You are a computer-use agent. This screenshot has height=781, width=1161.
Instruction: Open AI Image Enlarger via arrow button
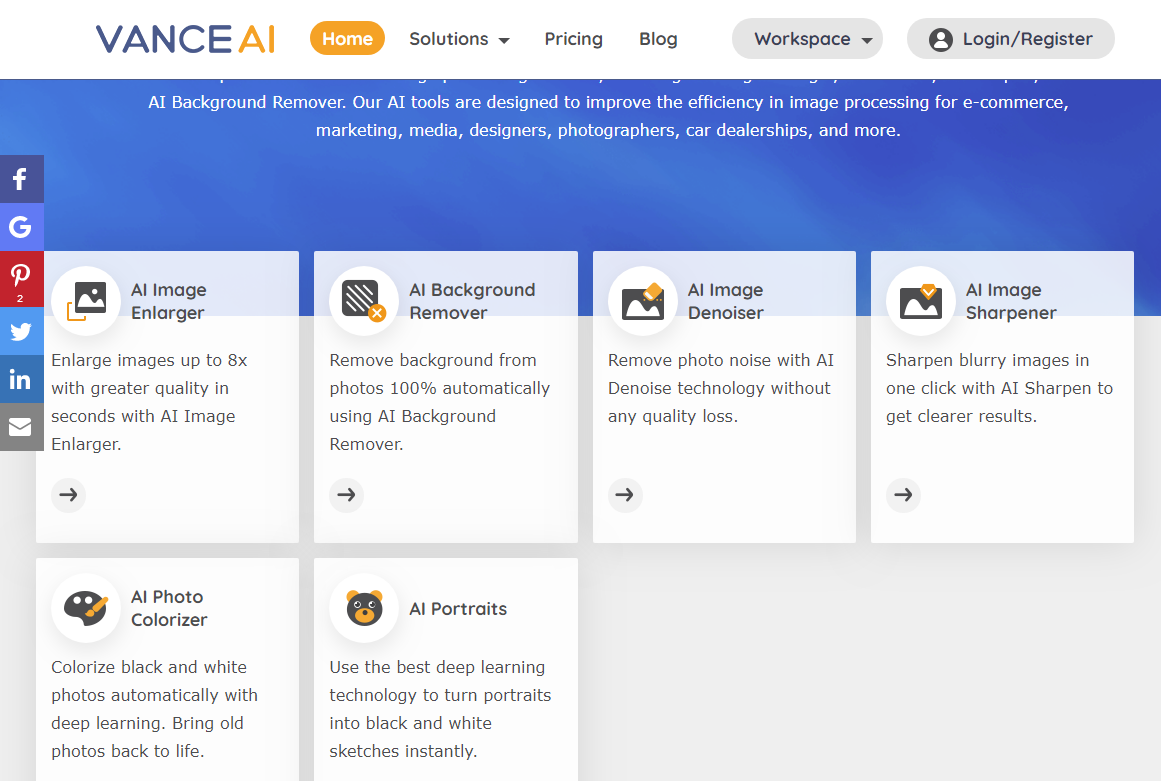tap(69, 495)
